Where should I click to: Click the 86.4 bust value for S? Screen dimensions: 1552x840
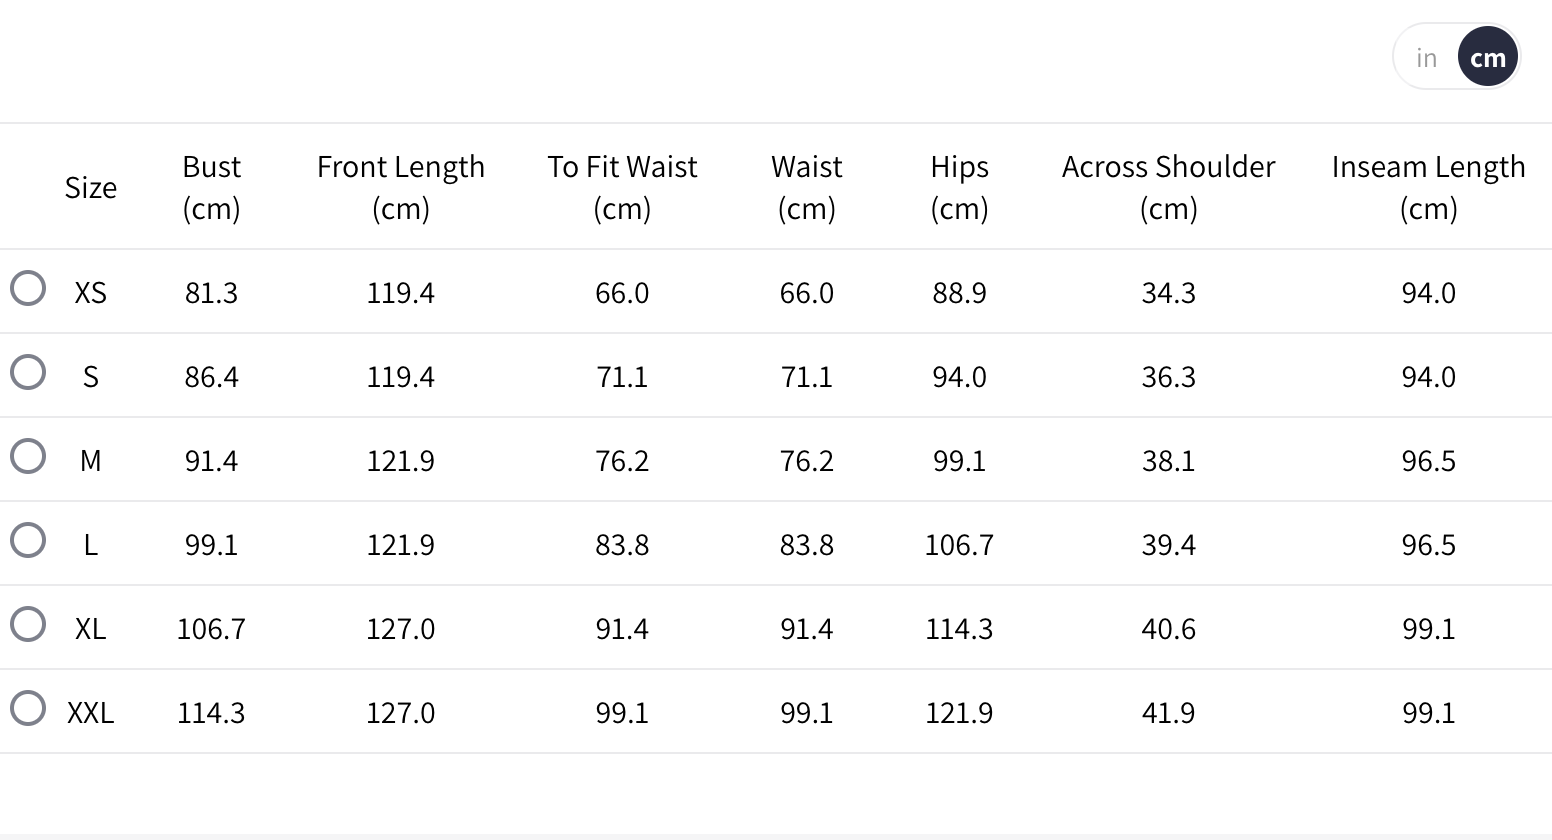(211, 376)
